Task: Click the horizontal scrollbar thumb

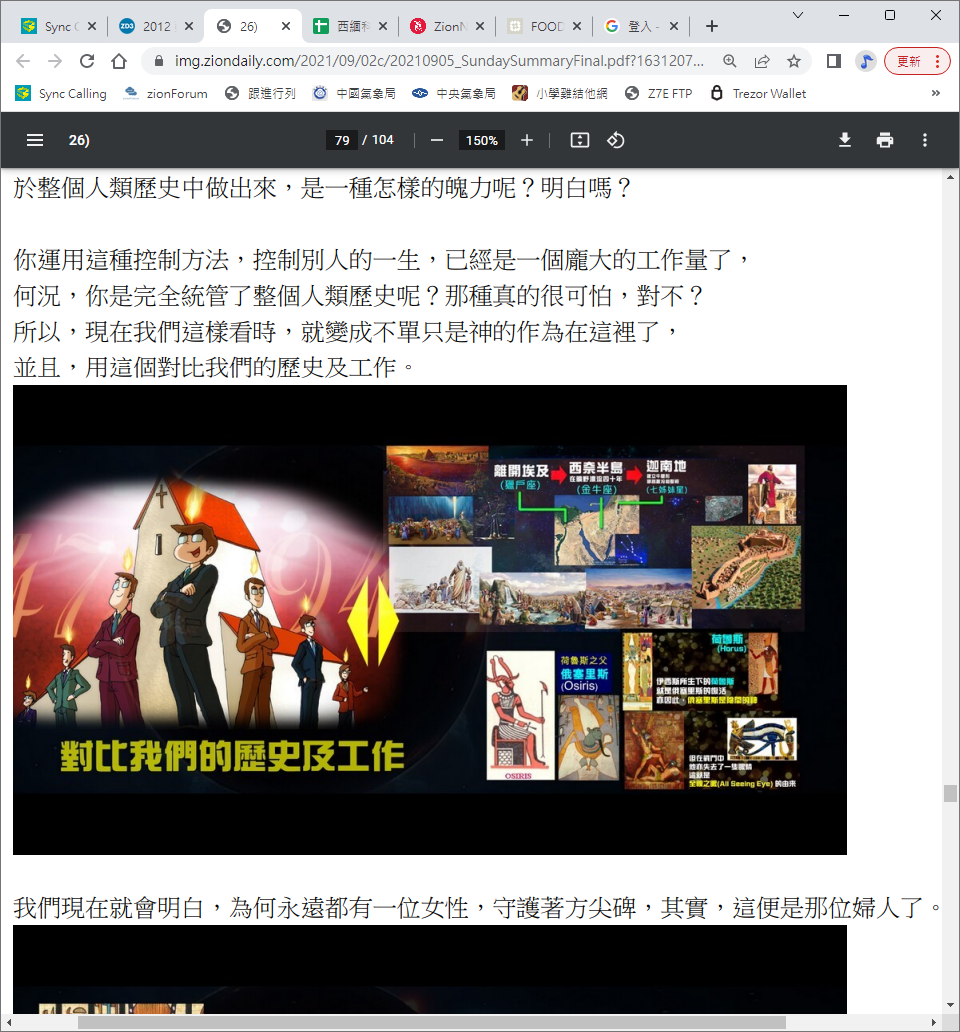Action: [432, 1022]
